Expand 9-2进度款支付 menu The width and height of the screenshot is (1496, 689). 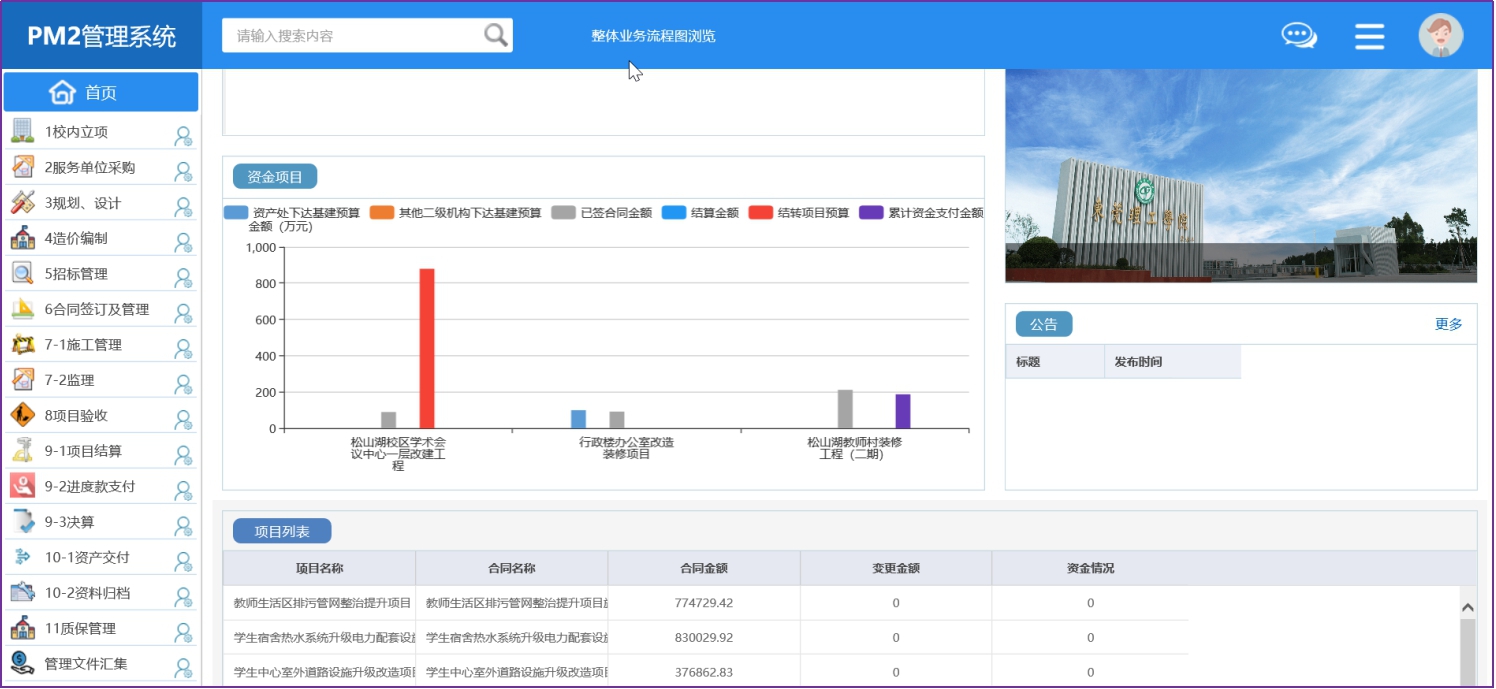pos(89,487)
